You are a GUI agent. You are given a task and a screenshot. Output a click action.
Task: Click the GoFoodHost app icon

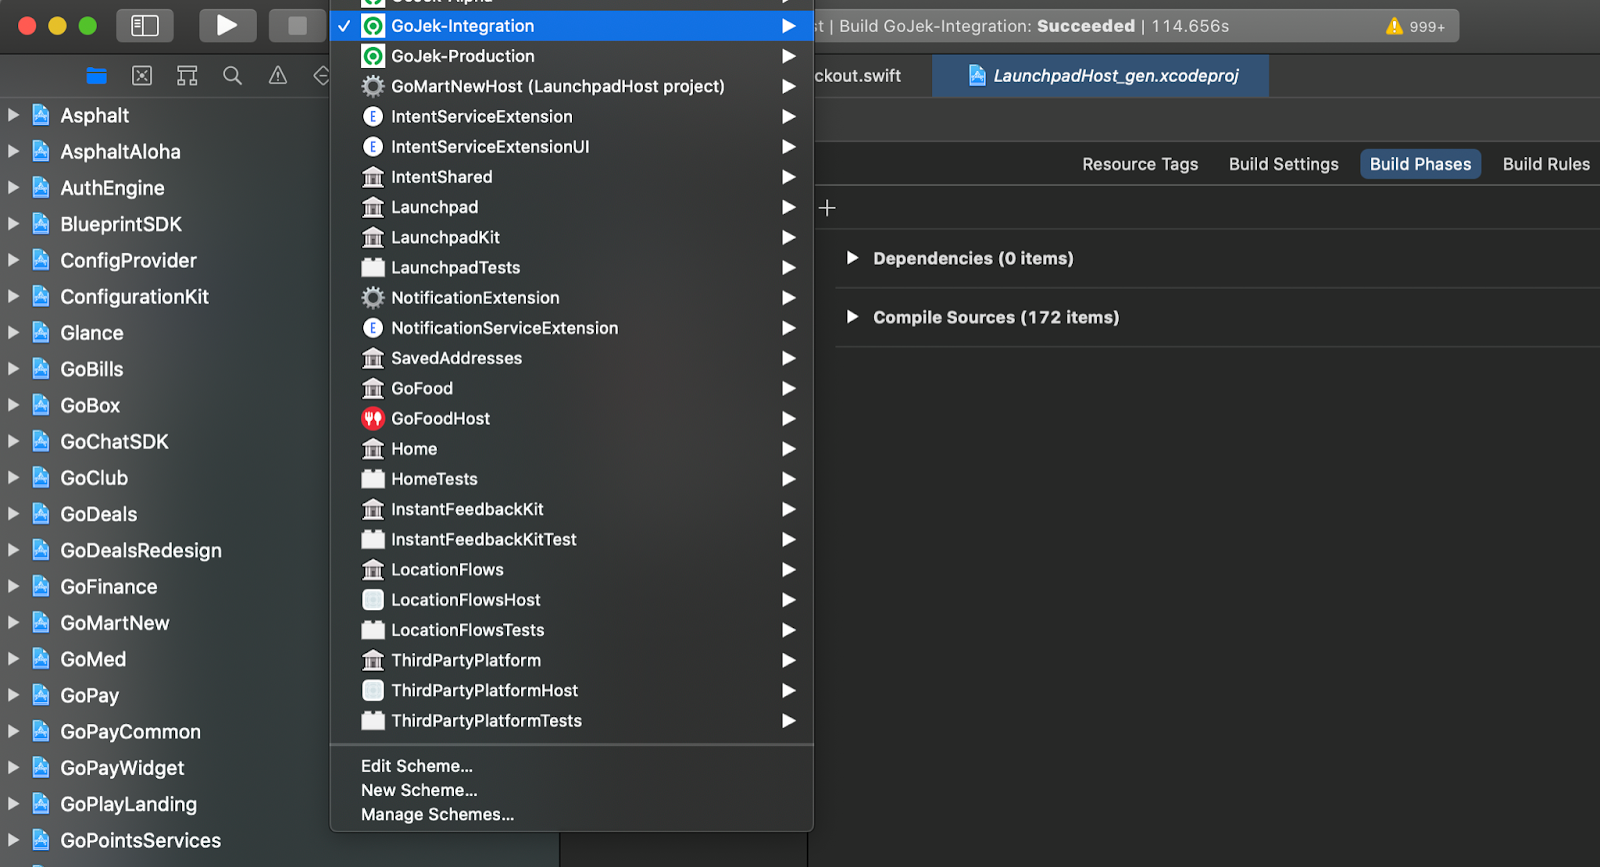tap(373, 419)
